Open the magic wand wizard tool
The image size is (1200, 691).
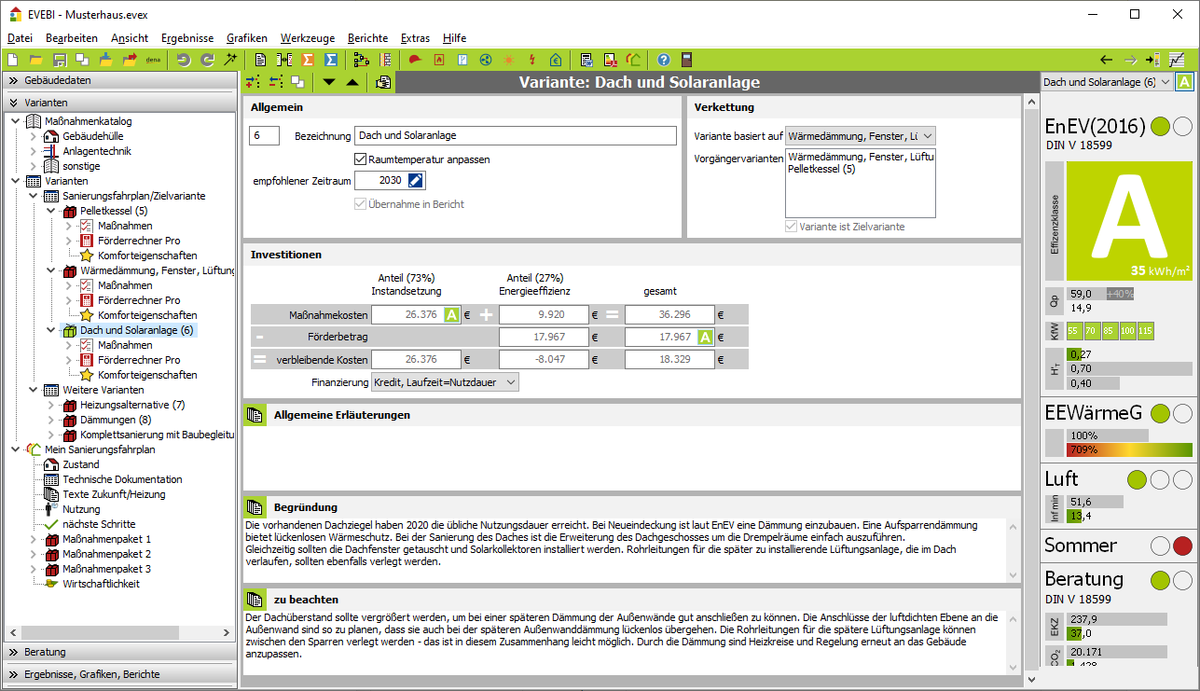[x=231, y=60]
